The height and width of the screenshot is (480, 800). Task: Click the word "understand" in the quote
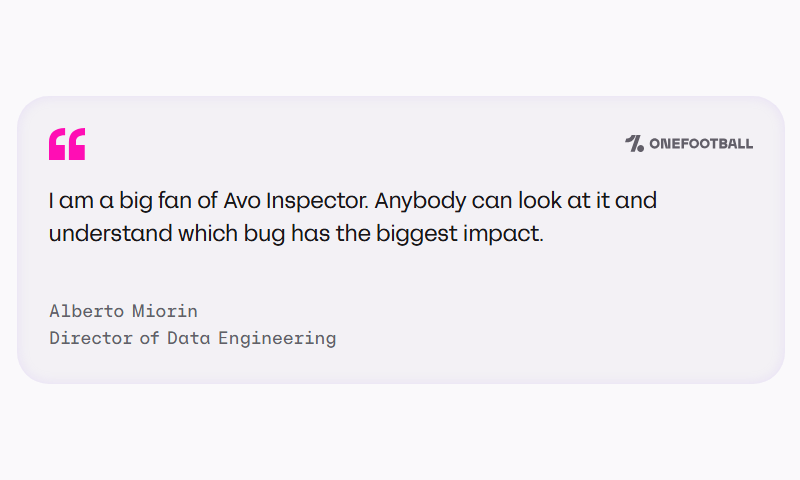click(x=97, y=235)
